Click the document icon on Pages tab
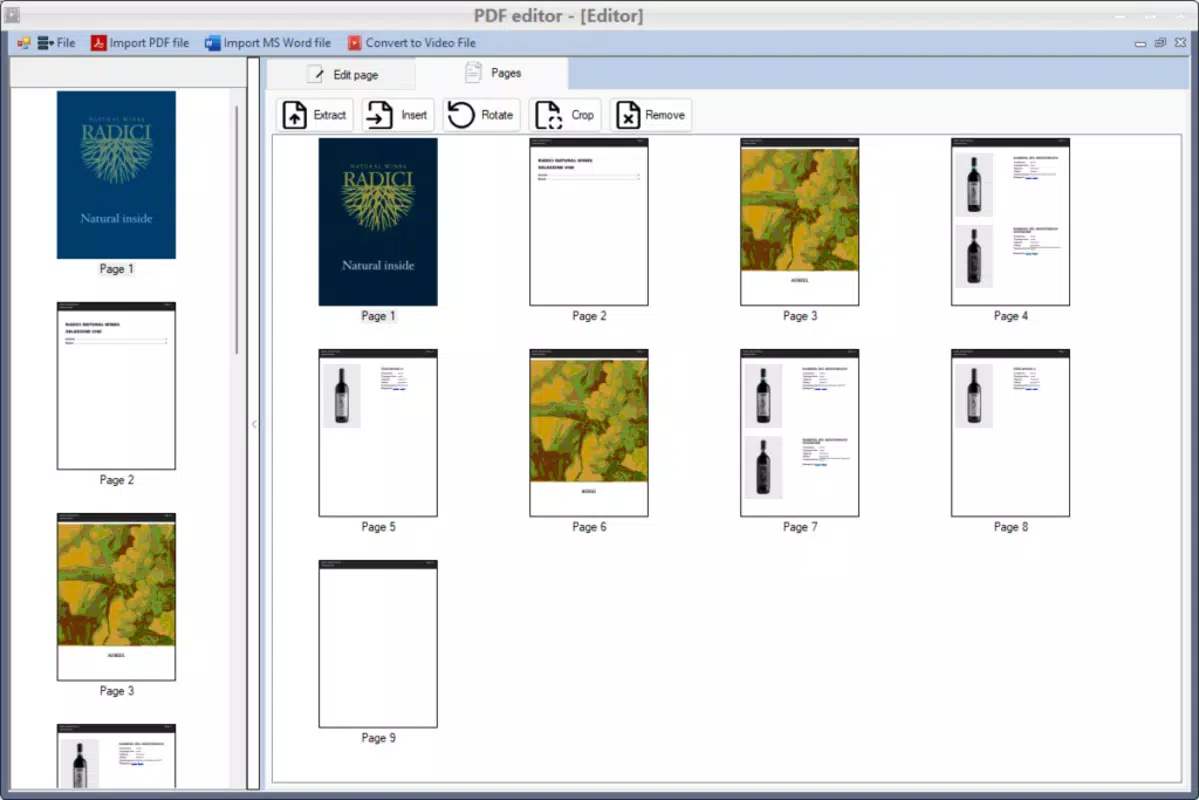 [x=473, y=73]
